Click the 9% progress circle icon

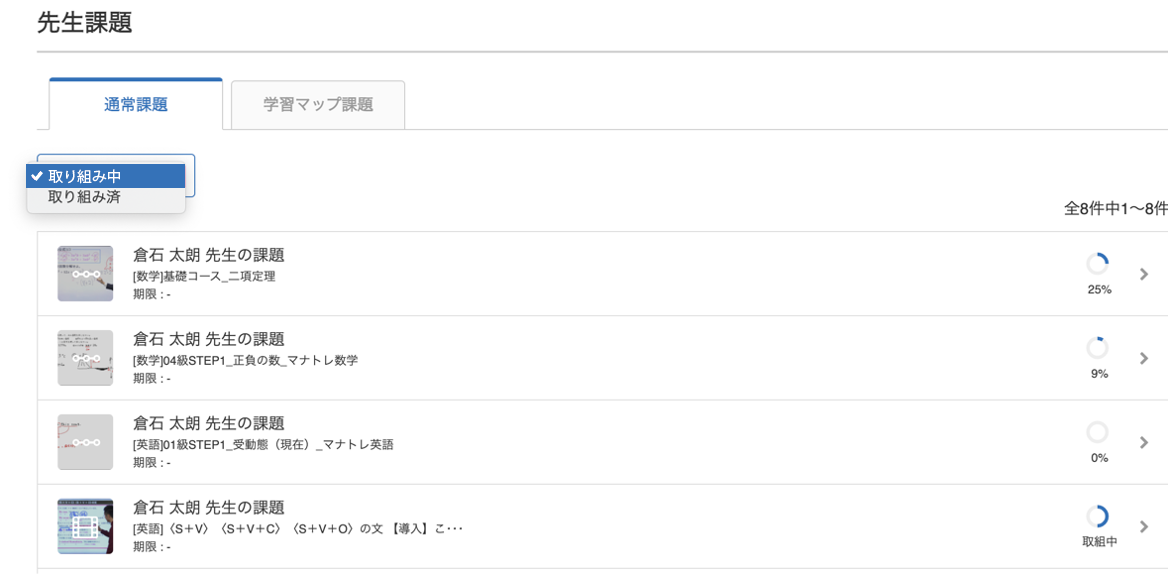(1097, 348)
